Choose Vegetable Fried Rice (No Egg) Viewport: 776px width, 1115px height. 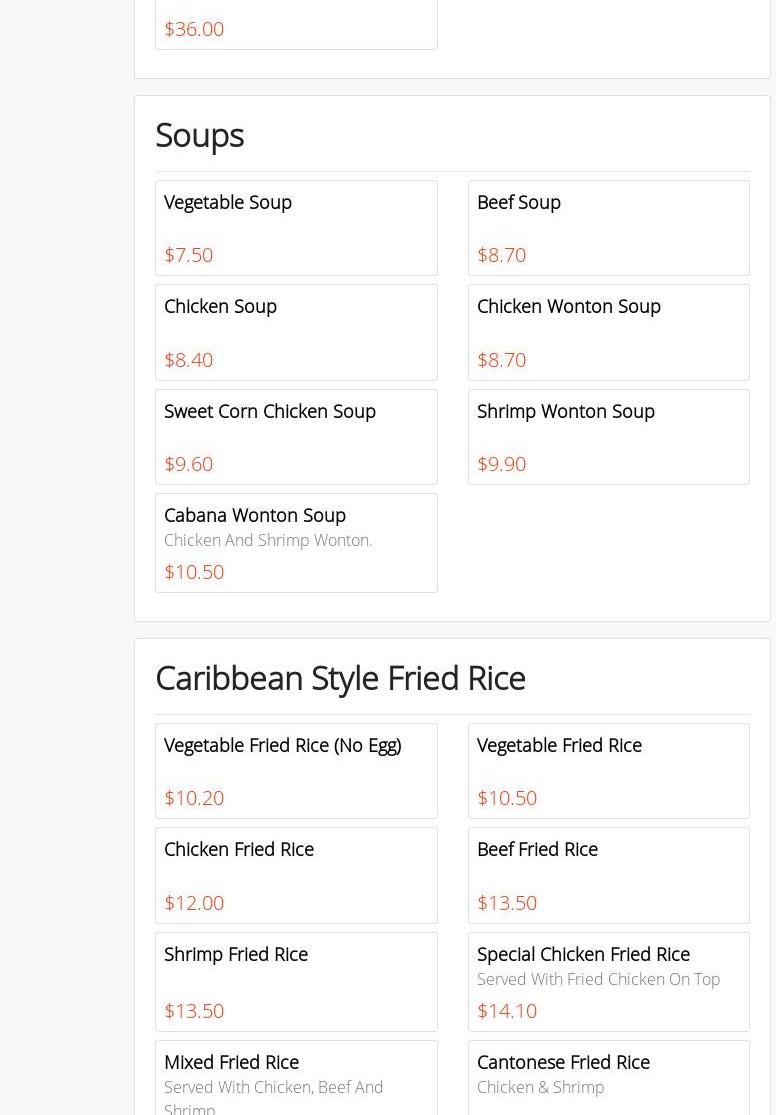296,771
